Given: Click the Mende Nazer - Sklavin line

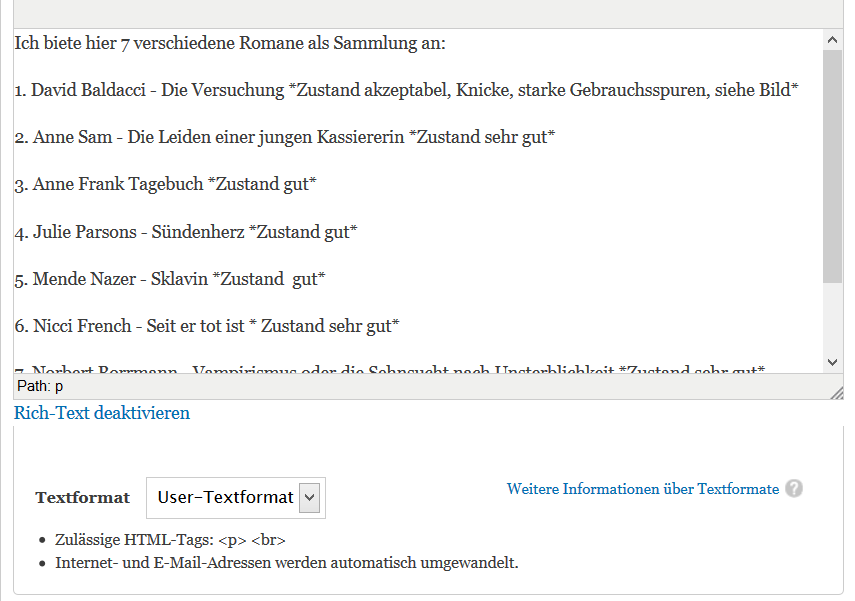Looking at the screenshot, I should coord(170,279).
